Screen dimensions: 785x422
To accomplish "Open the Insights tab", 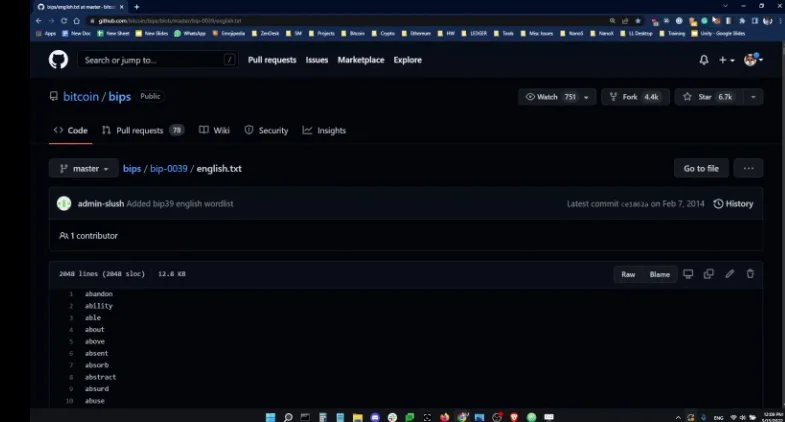I will coord(324,130).
